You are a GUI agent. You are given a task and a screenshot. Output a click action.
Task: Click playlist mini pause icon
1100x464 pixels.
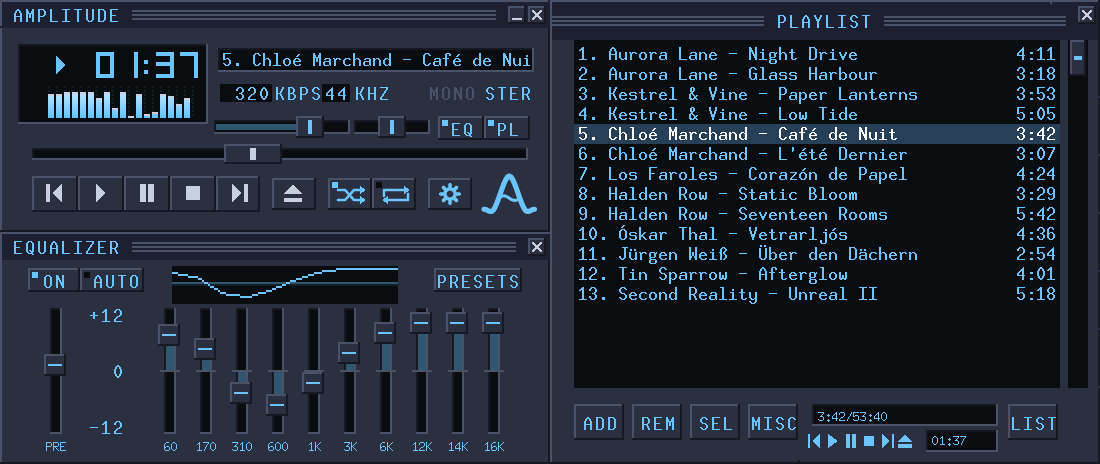point(851,441)
